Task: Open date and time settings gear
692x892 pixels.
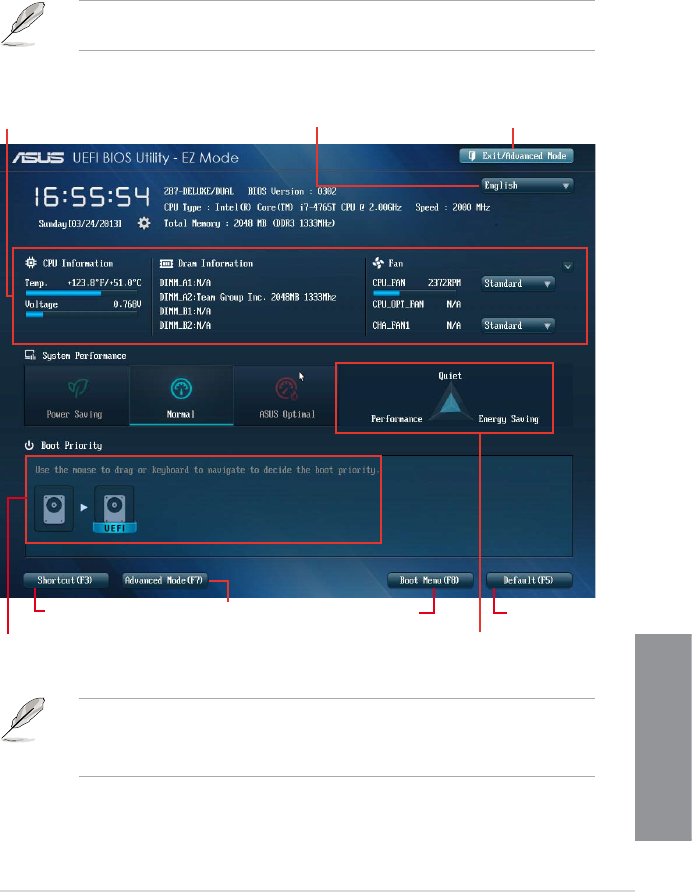Action: (x=144, y=223)
